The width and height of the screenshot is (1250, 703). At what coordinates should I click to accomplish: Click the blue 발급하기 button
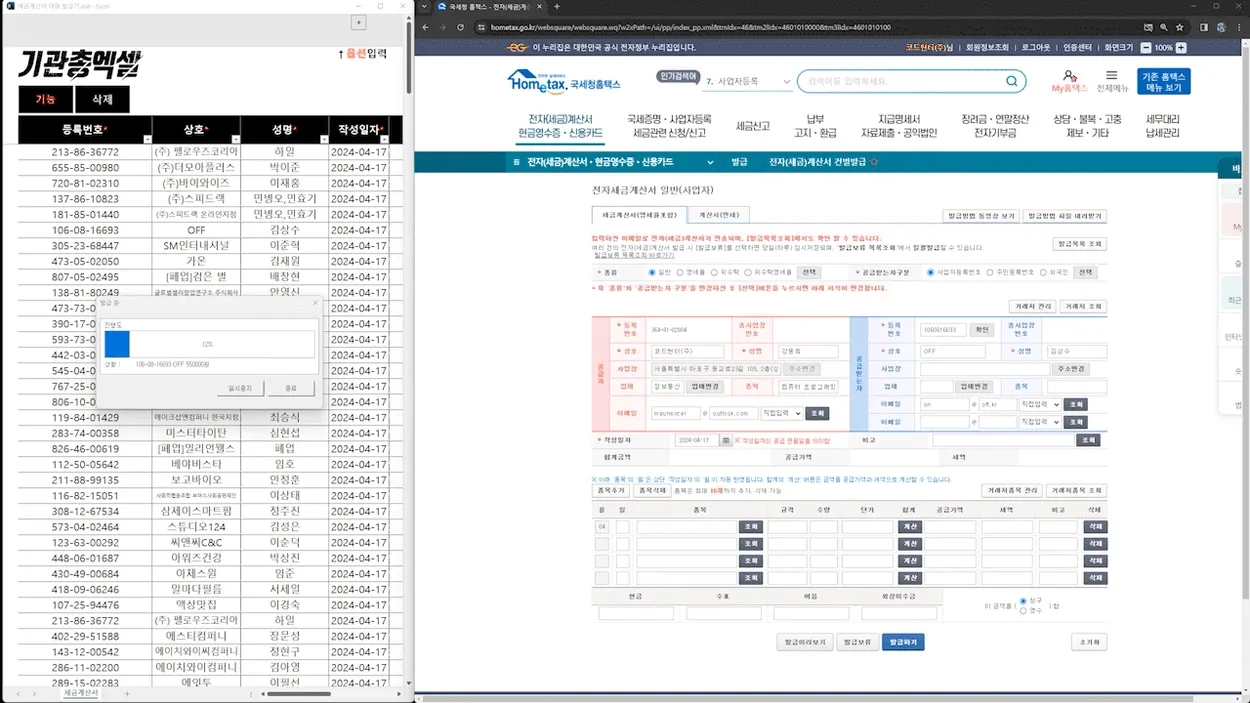click(x=902, y=642)
